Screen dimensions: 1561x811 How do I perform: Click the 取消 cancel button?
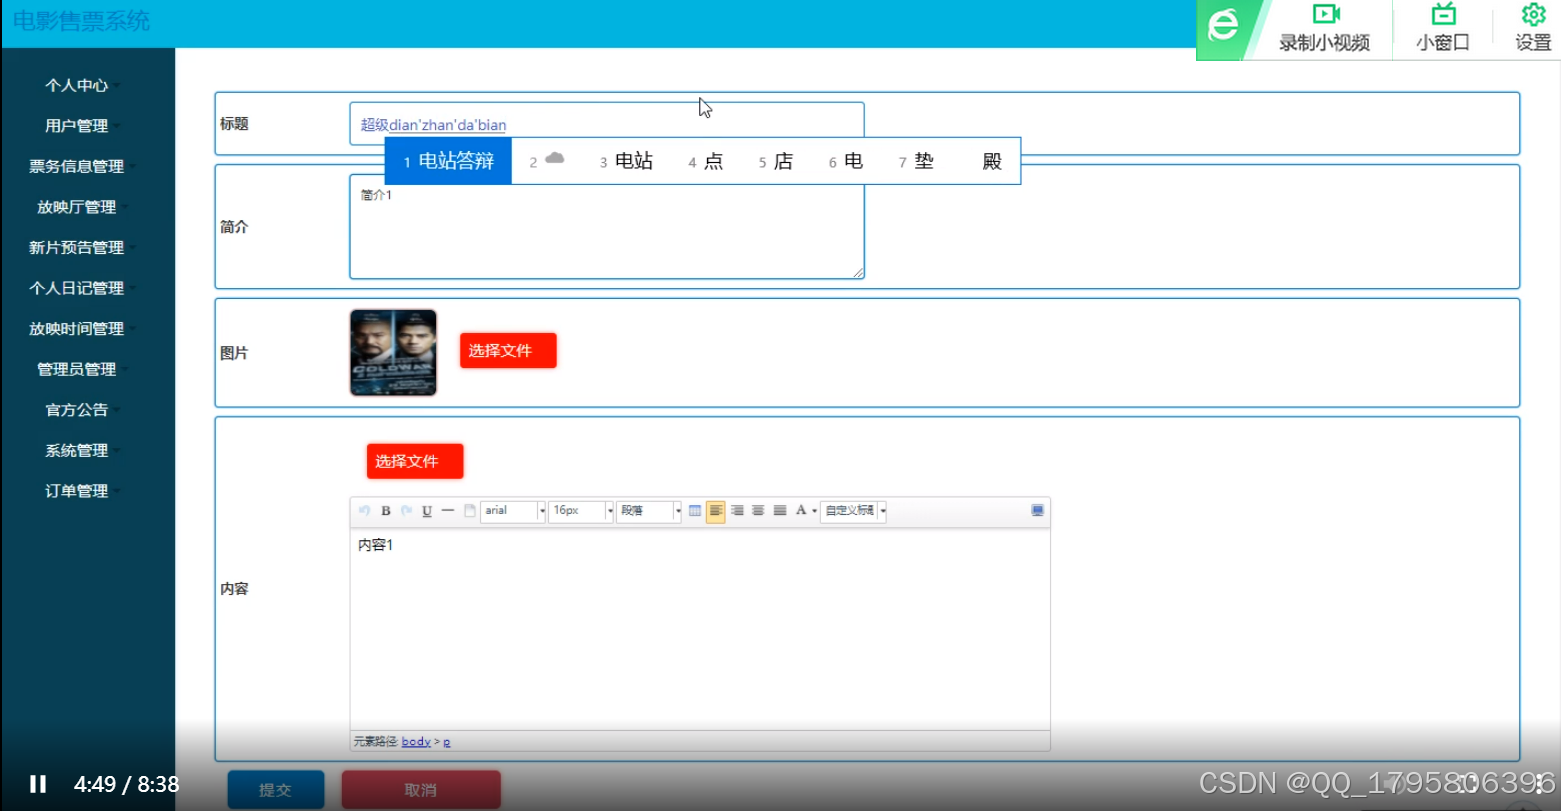[x=420, y=789]
